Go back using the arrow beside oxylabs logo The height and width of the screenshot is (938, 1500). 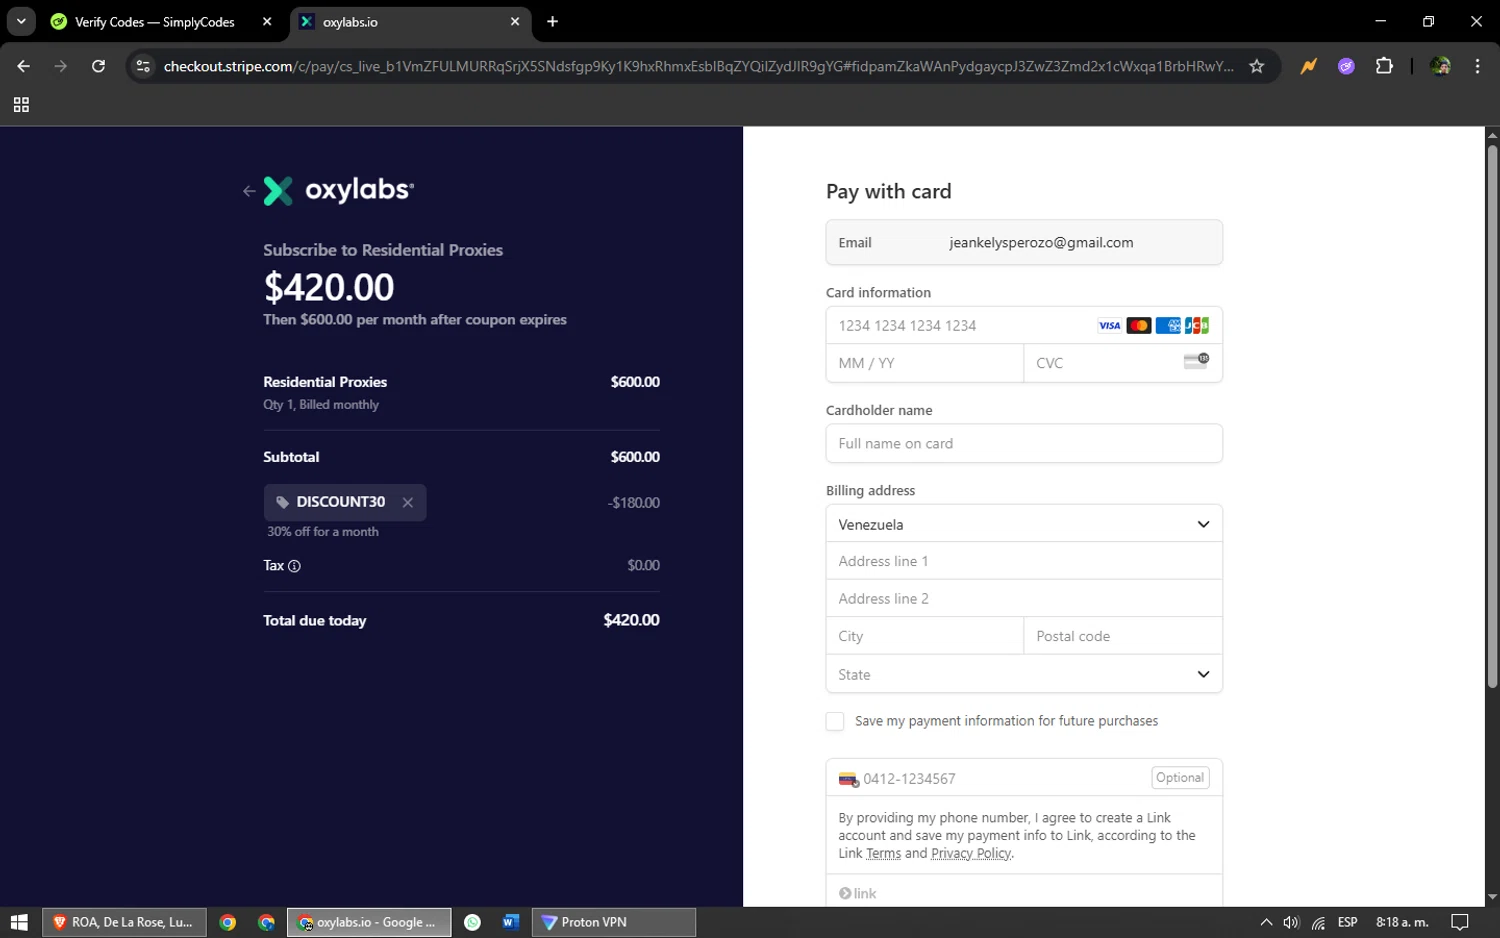[249, 191]
